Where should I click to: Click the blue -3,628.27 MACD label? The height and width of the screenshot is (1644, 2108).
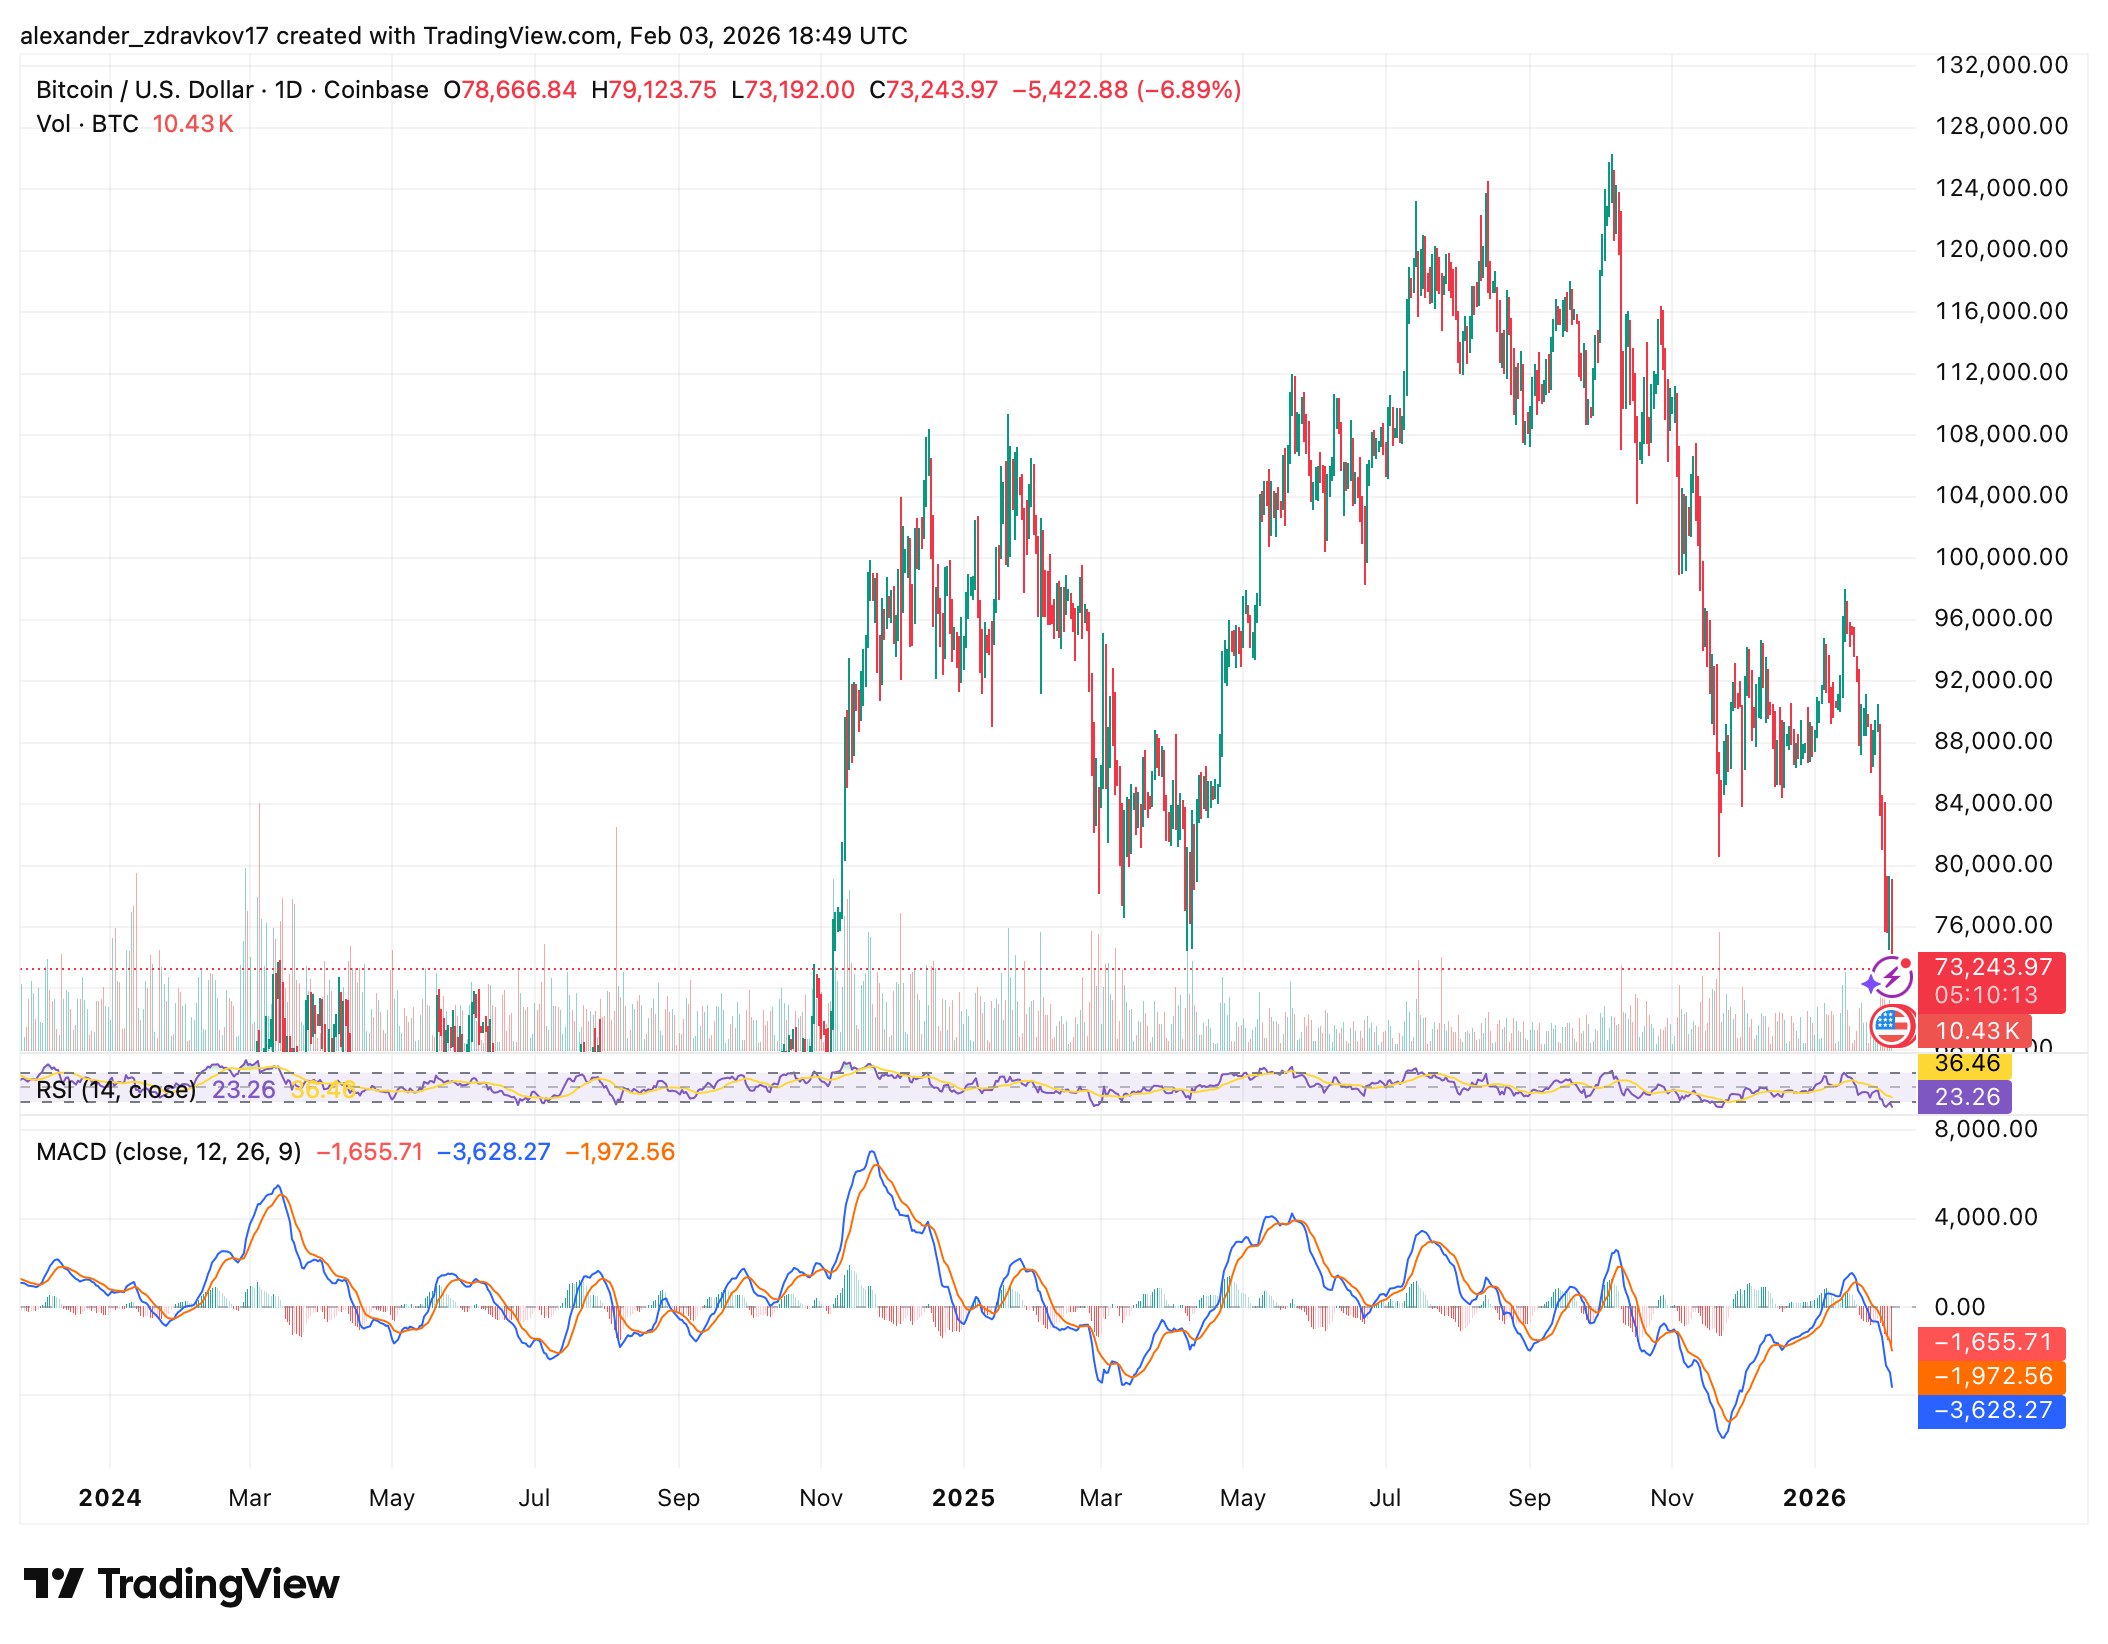coord(1991,1411)
